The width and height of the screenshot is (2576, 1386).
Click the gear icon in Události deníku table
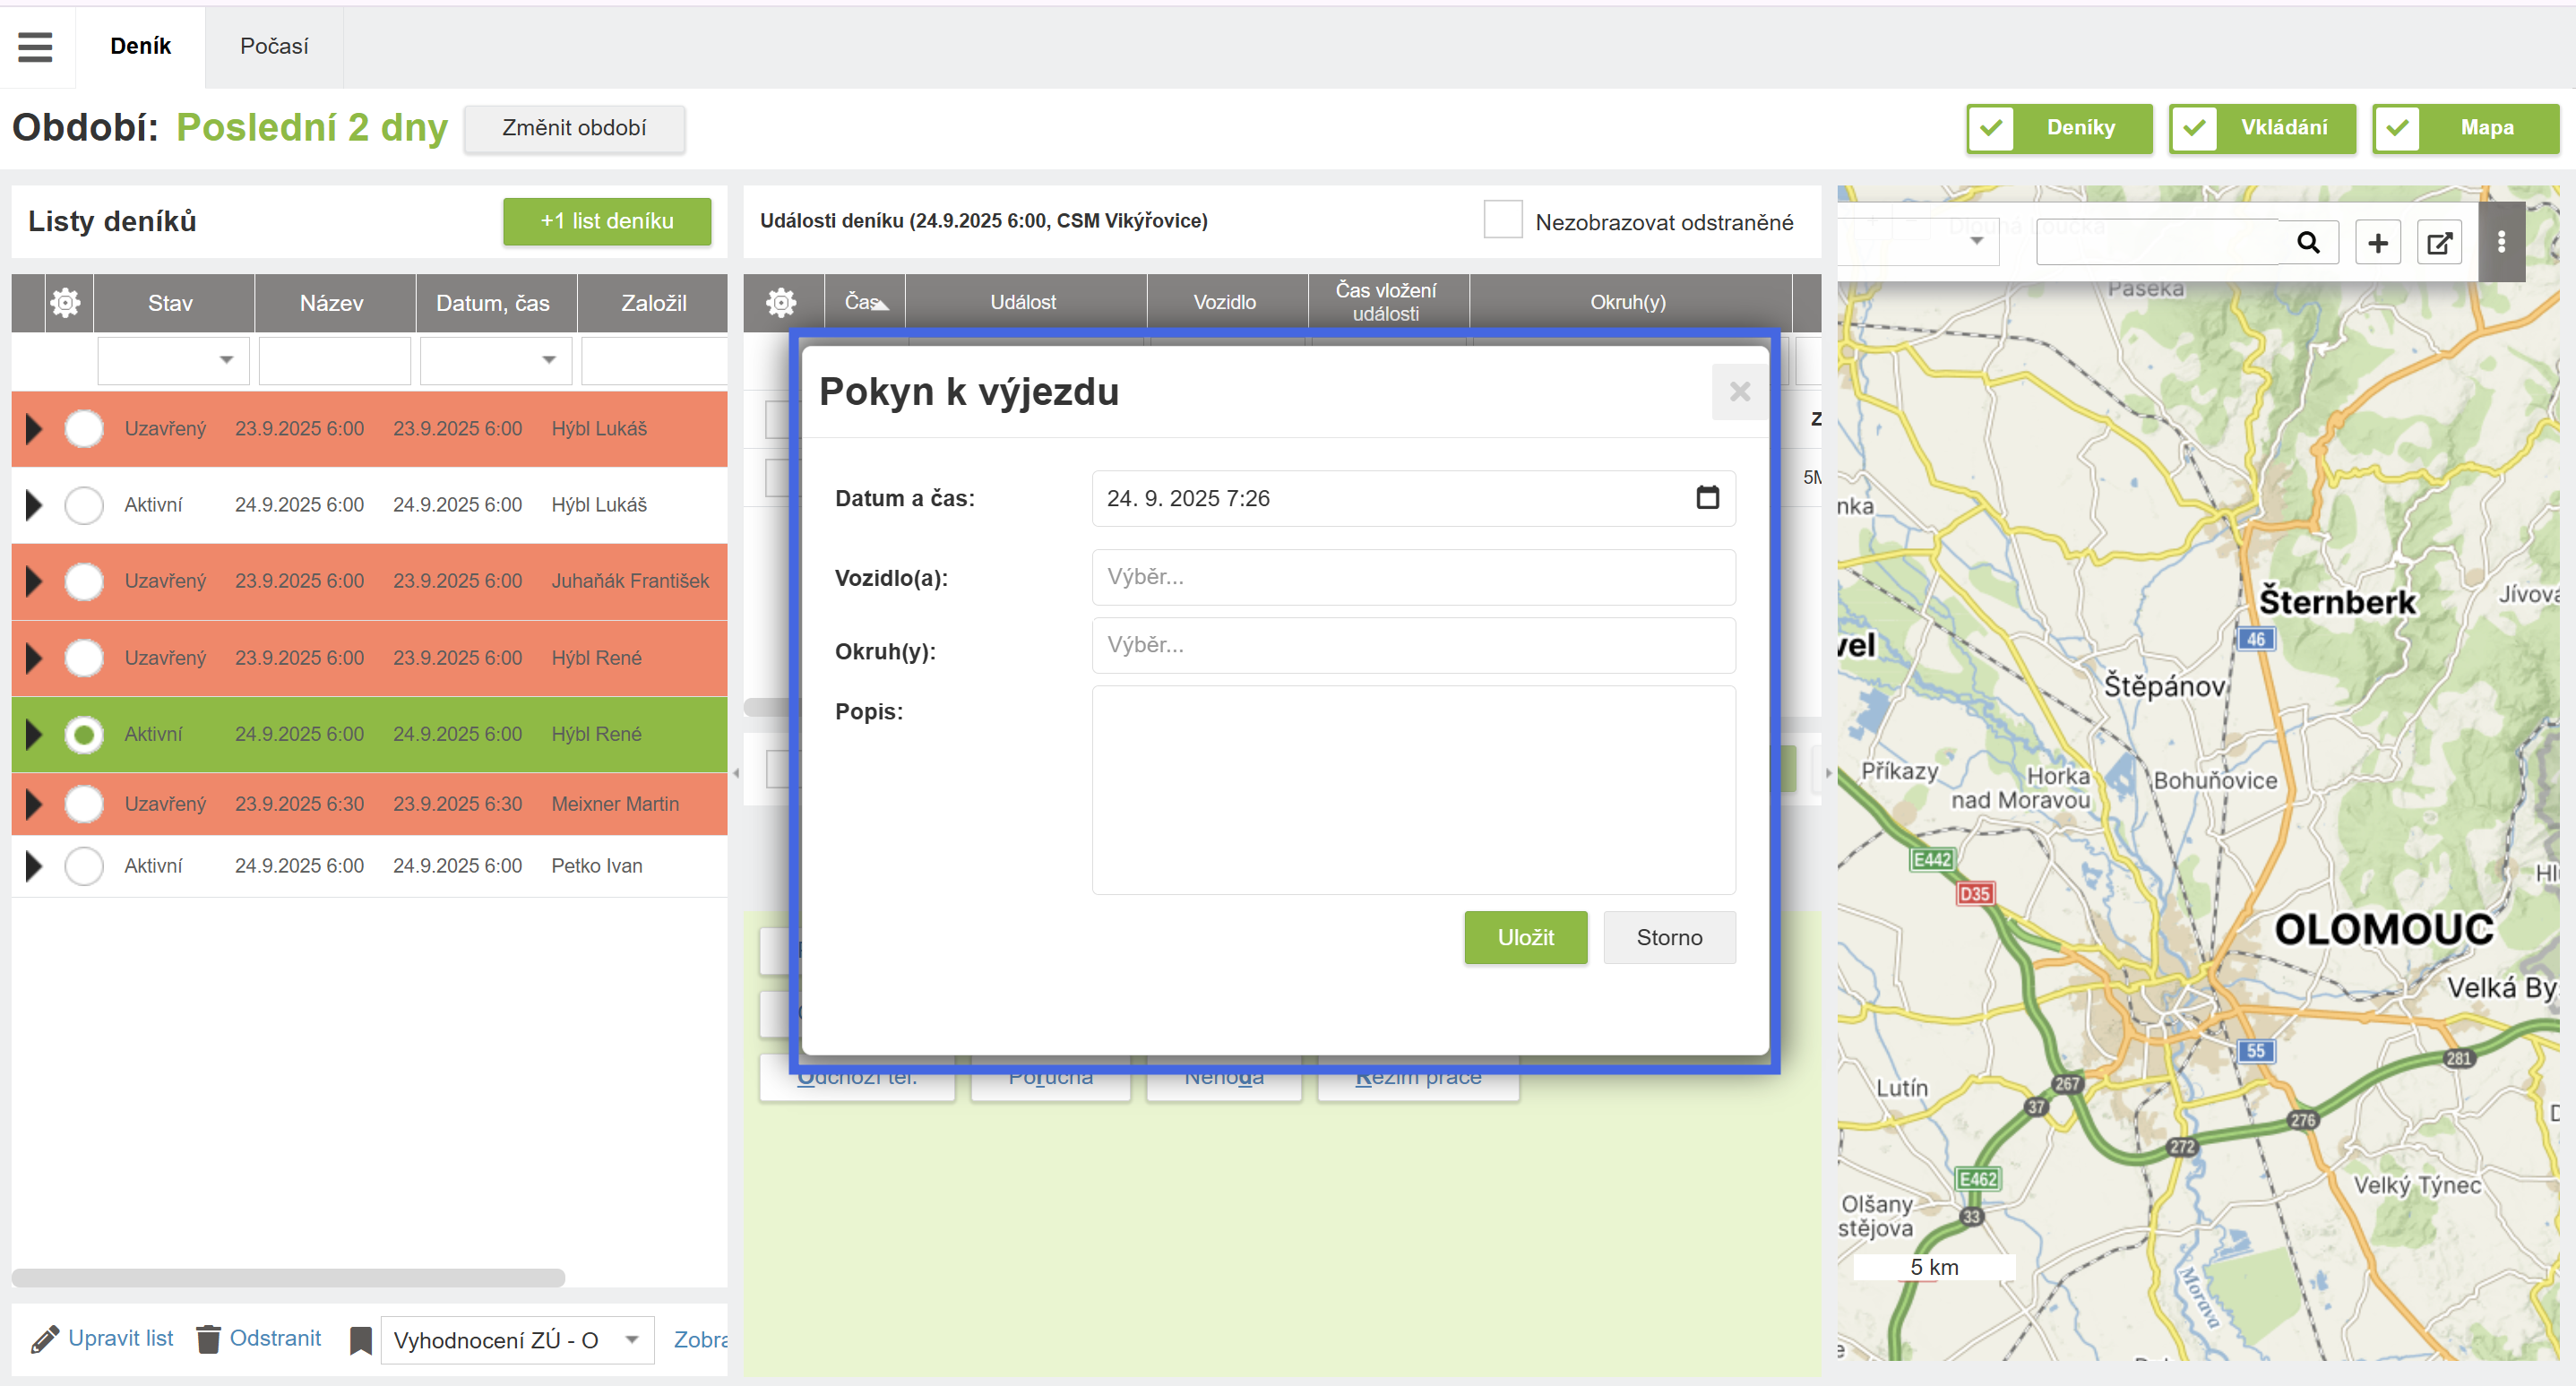[x=781, y=301]
